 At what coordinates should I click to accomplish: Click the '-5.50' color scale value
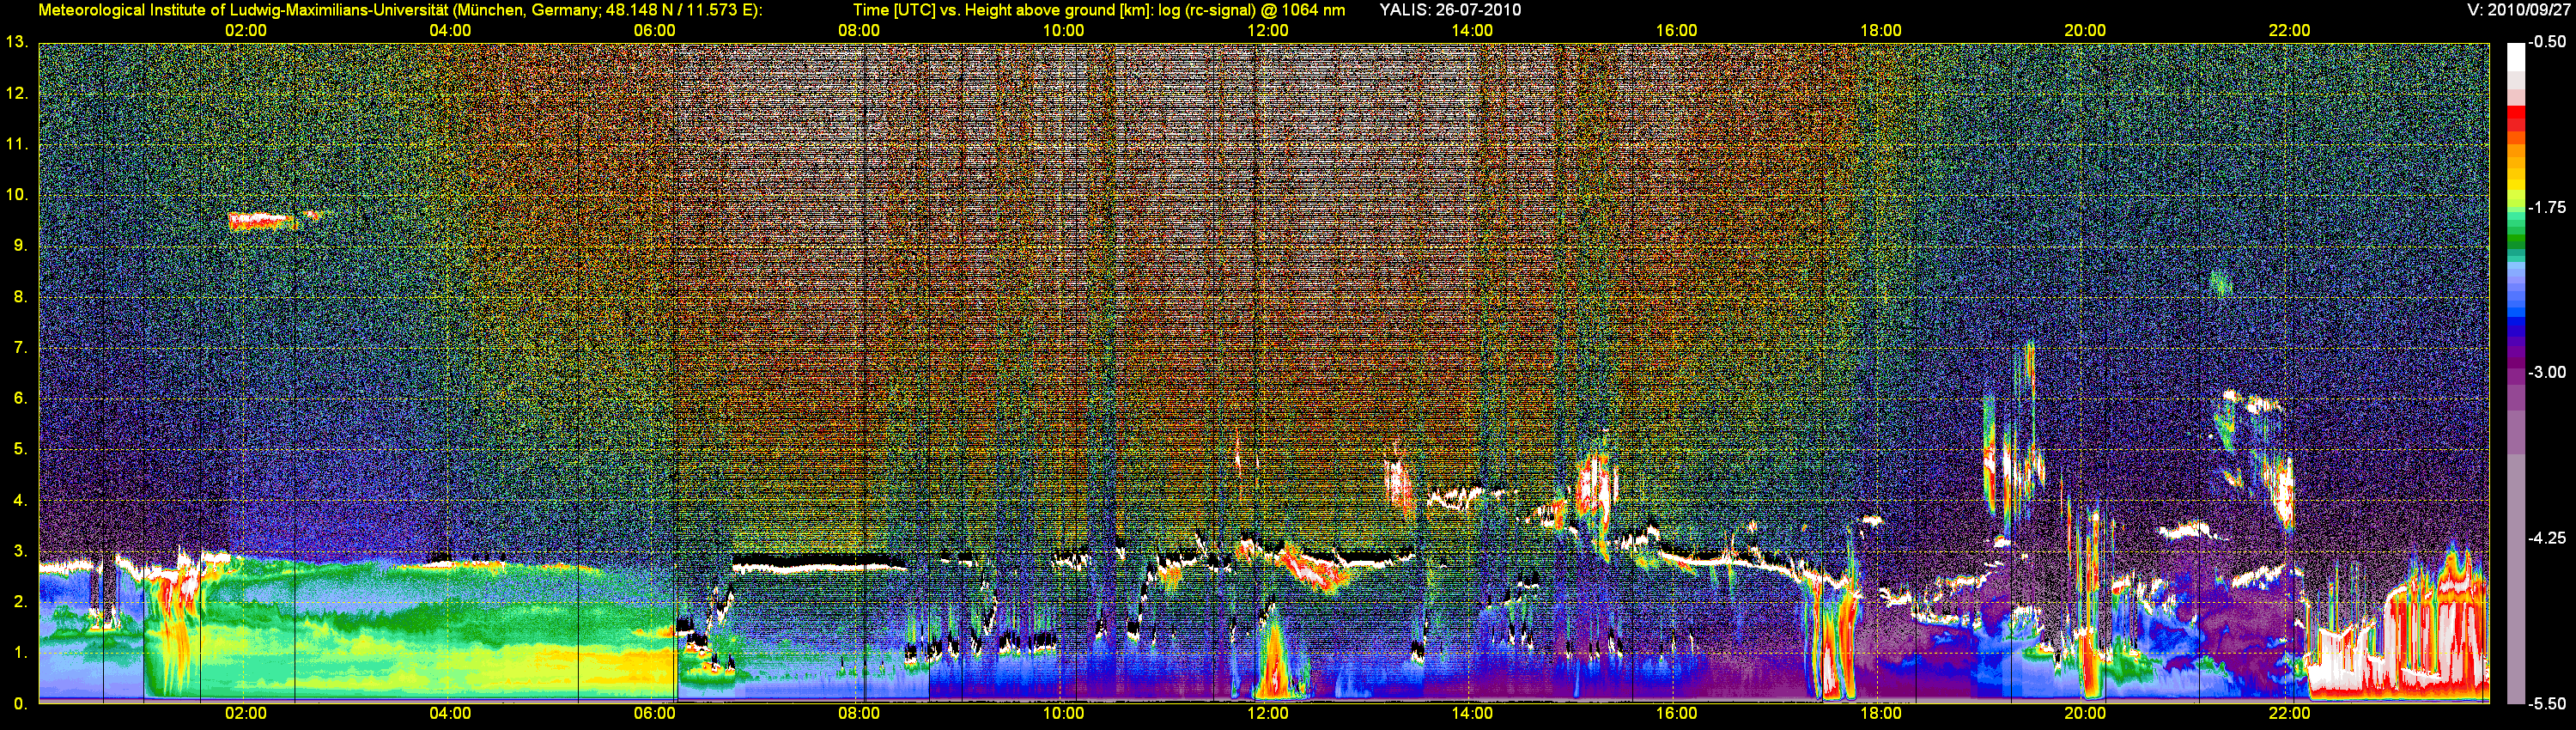[2547, 703]
